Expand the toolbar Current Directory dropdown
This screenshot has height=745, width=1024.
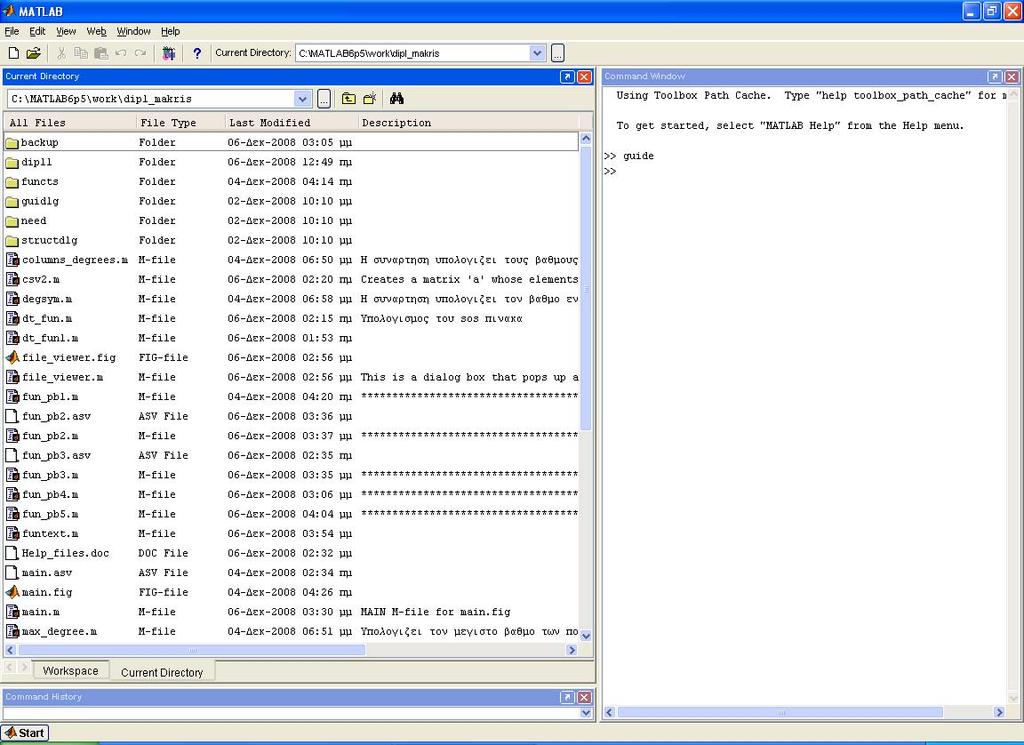tap(537, 54)
